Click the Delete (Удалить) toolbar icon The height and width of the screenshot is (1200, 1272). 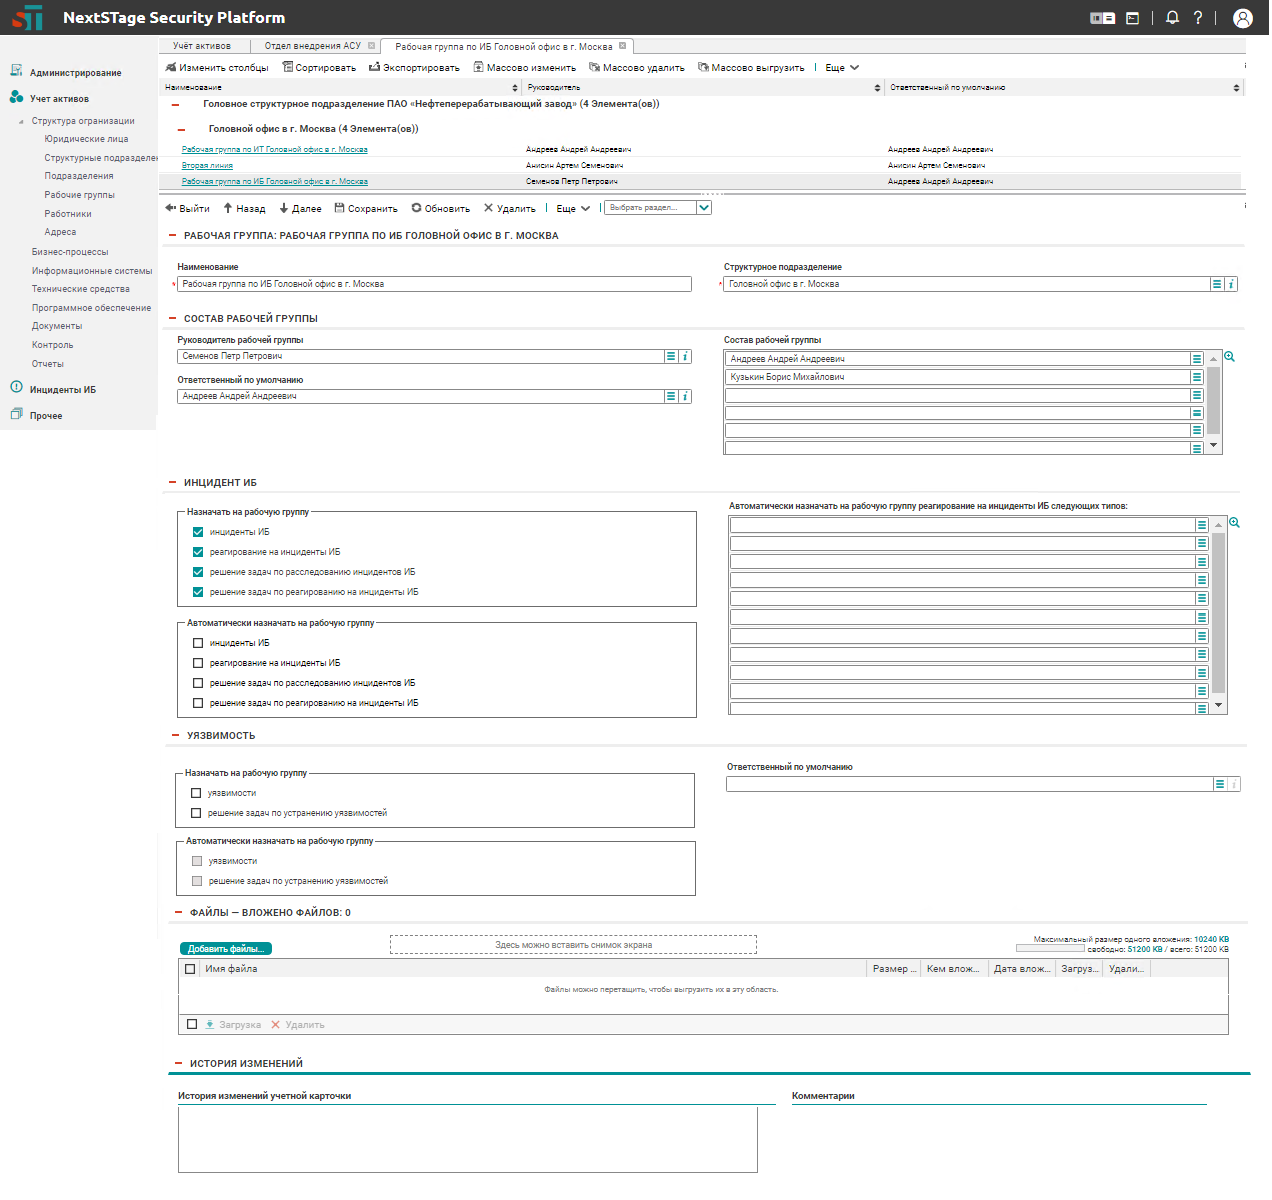click(488, 208)
